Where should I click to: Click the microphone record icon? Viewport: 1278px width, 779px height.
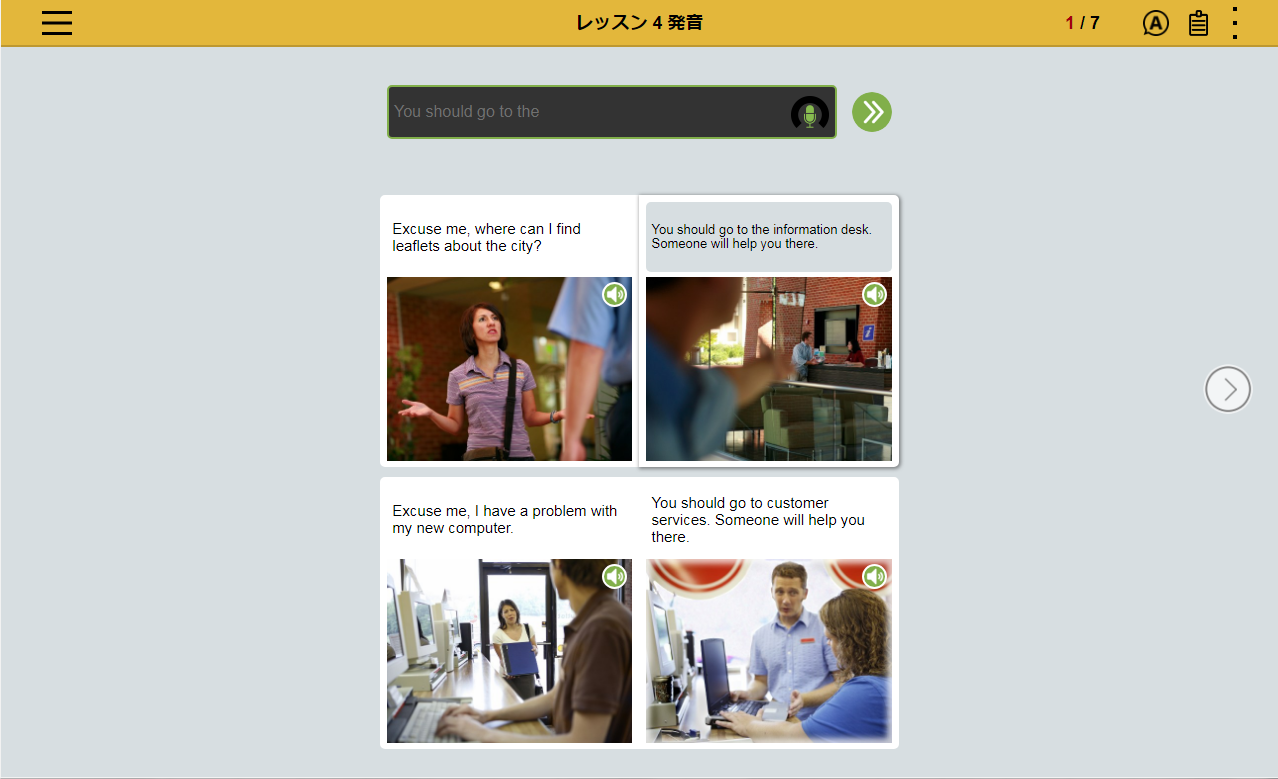(809, 114)
